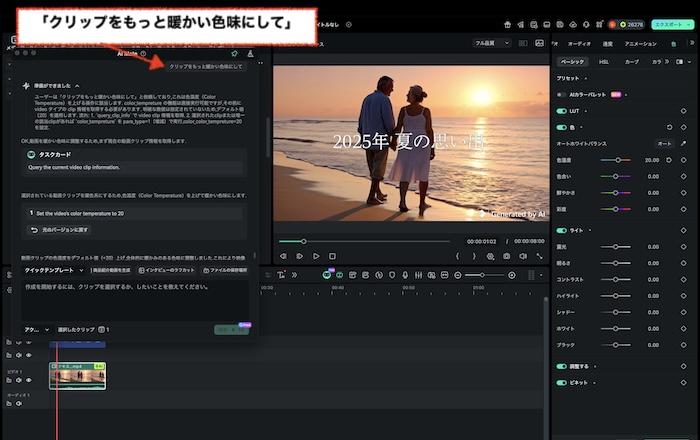Viewport: 700px width, 440px height.
Task: Toggle the 調整する section switch
Action: pos(562,366)
